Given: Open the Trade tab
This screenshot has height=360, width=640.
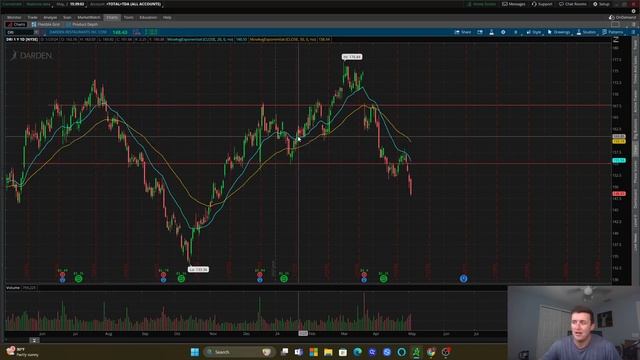Looking at the screenshot, I should point(32,18).
